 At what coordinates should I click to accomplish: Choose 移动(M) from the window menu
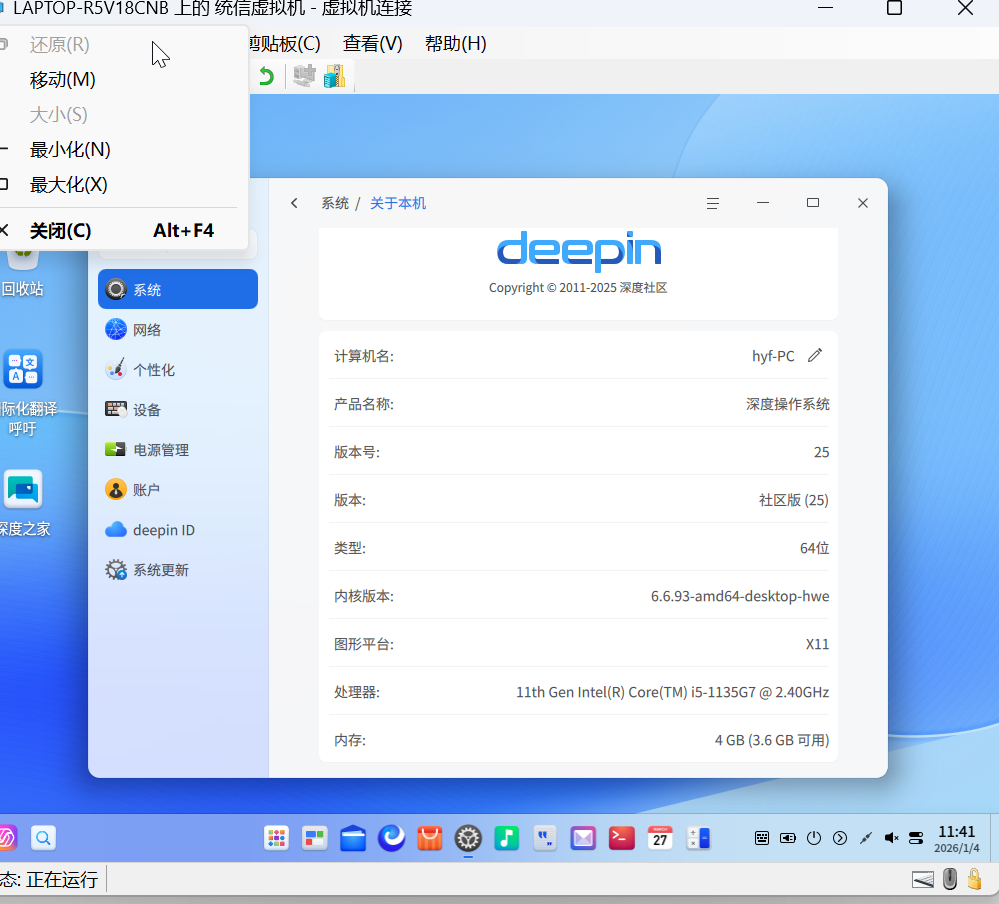124,80
